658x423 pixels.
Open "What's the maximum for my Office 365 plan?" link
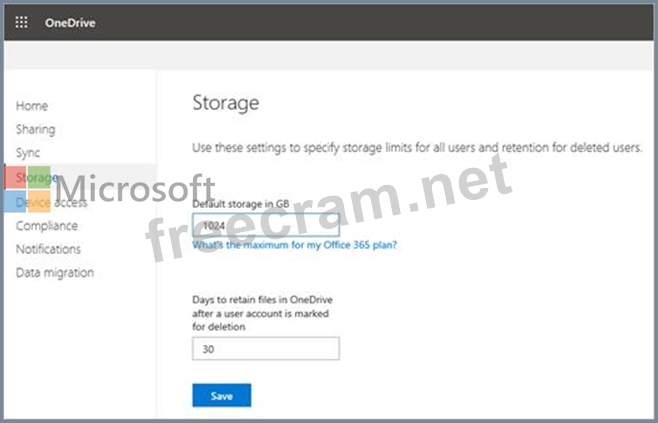click(295, 245)
